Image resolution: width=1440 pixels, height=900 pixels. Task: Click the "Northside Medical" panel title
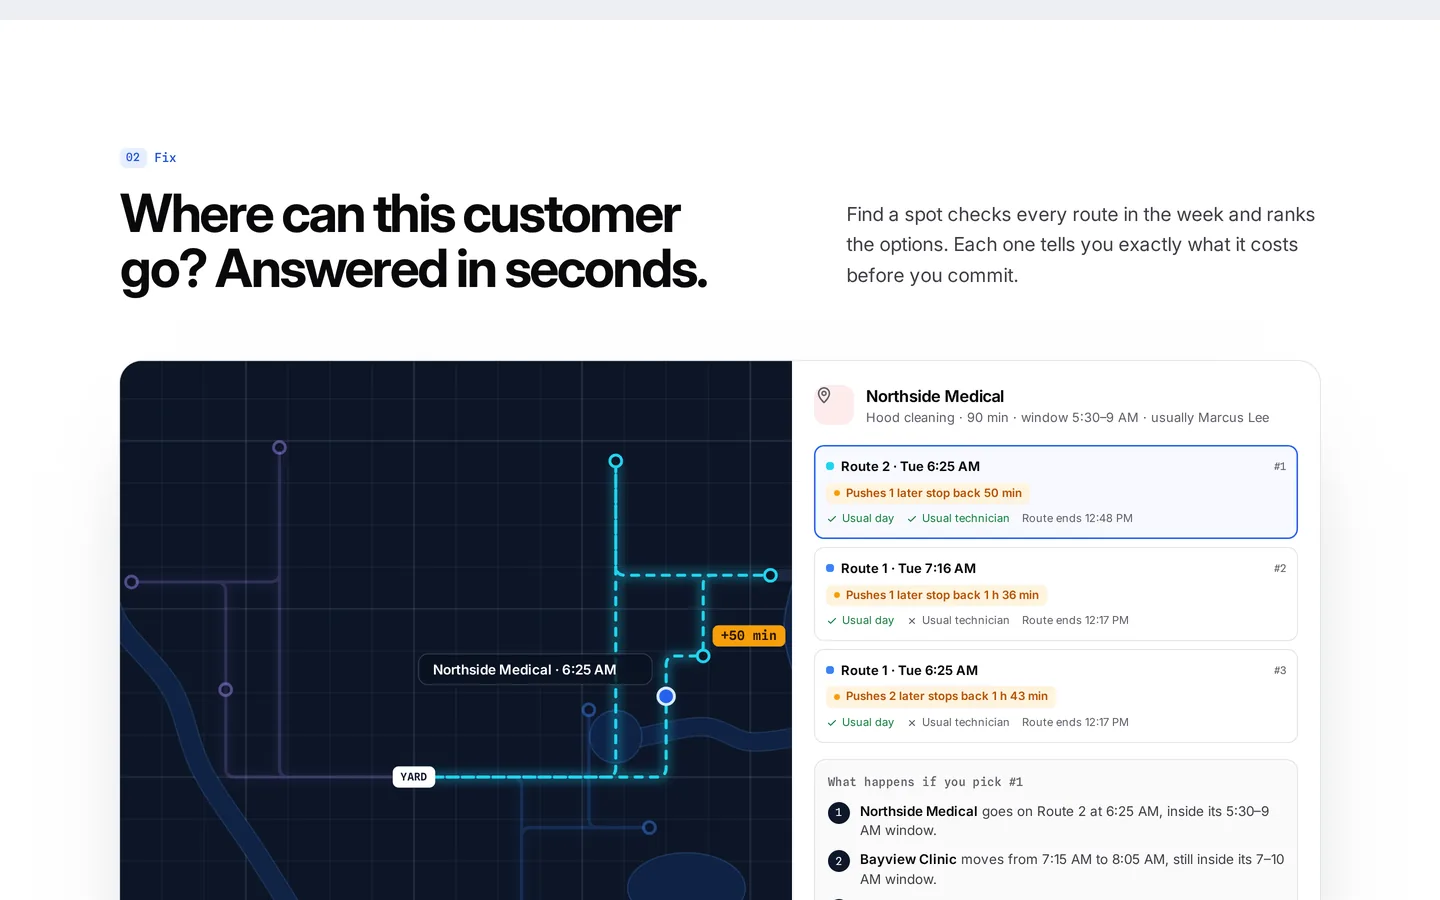935,397
